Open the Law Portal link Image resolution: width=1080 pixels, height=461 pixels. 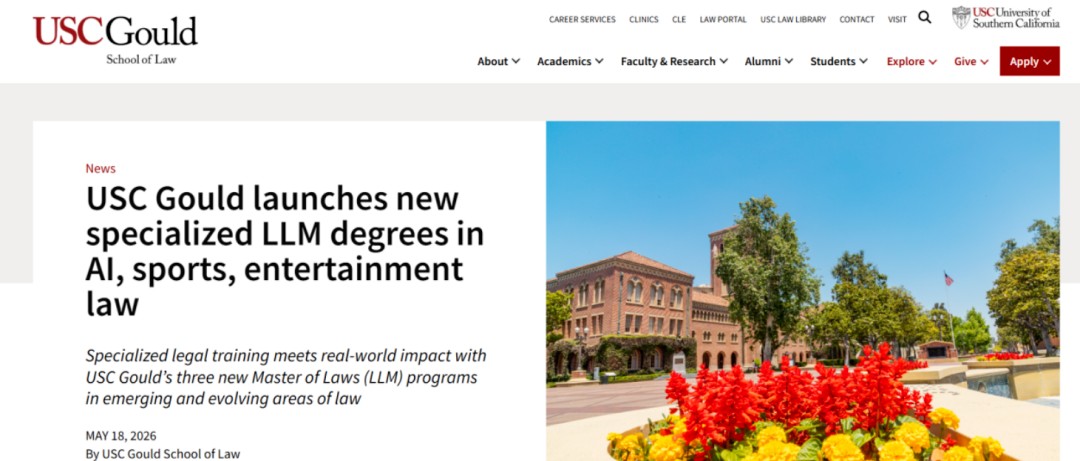coord(723,19)
